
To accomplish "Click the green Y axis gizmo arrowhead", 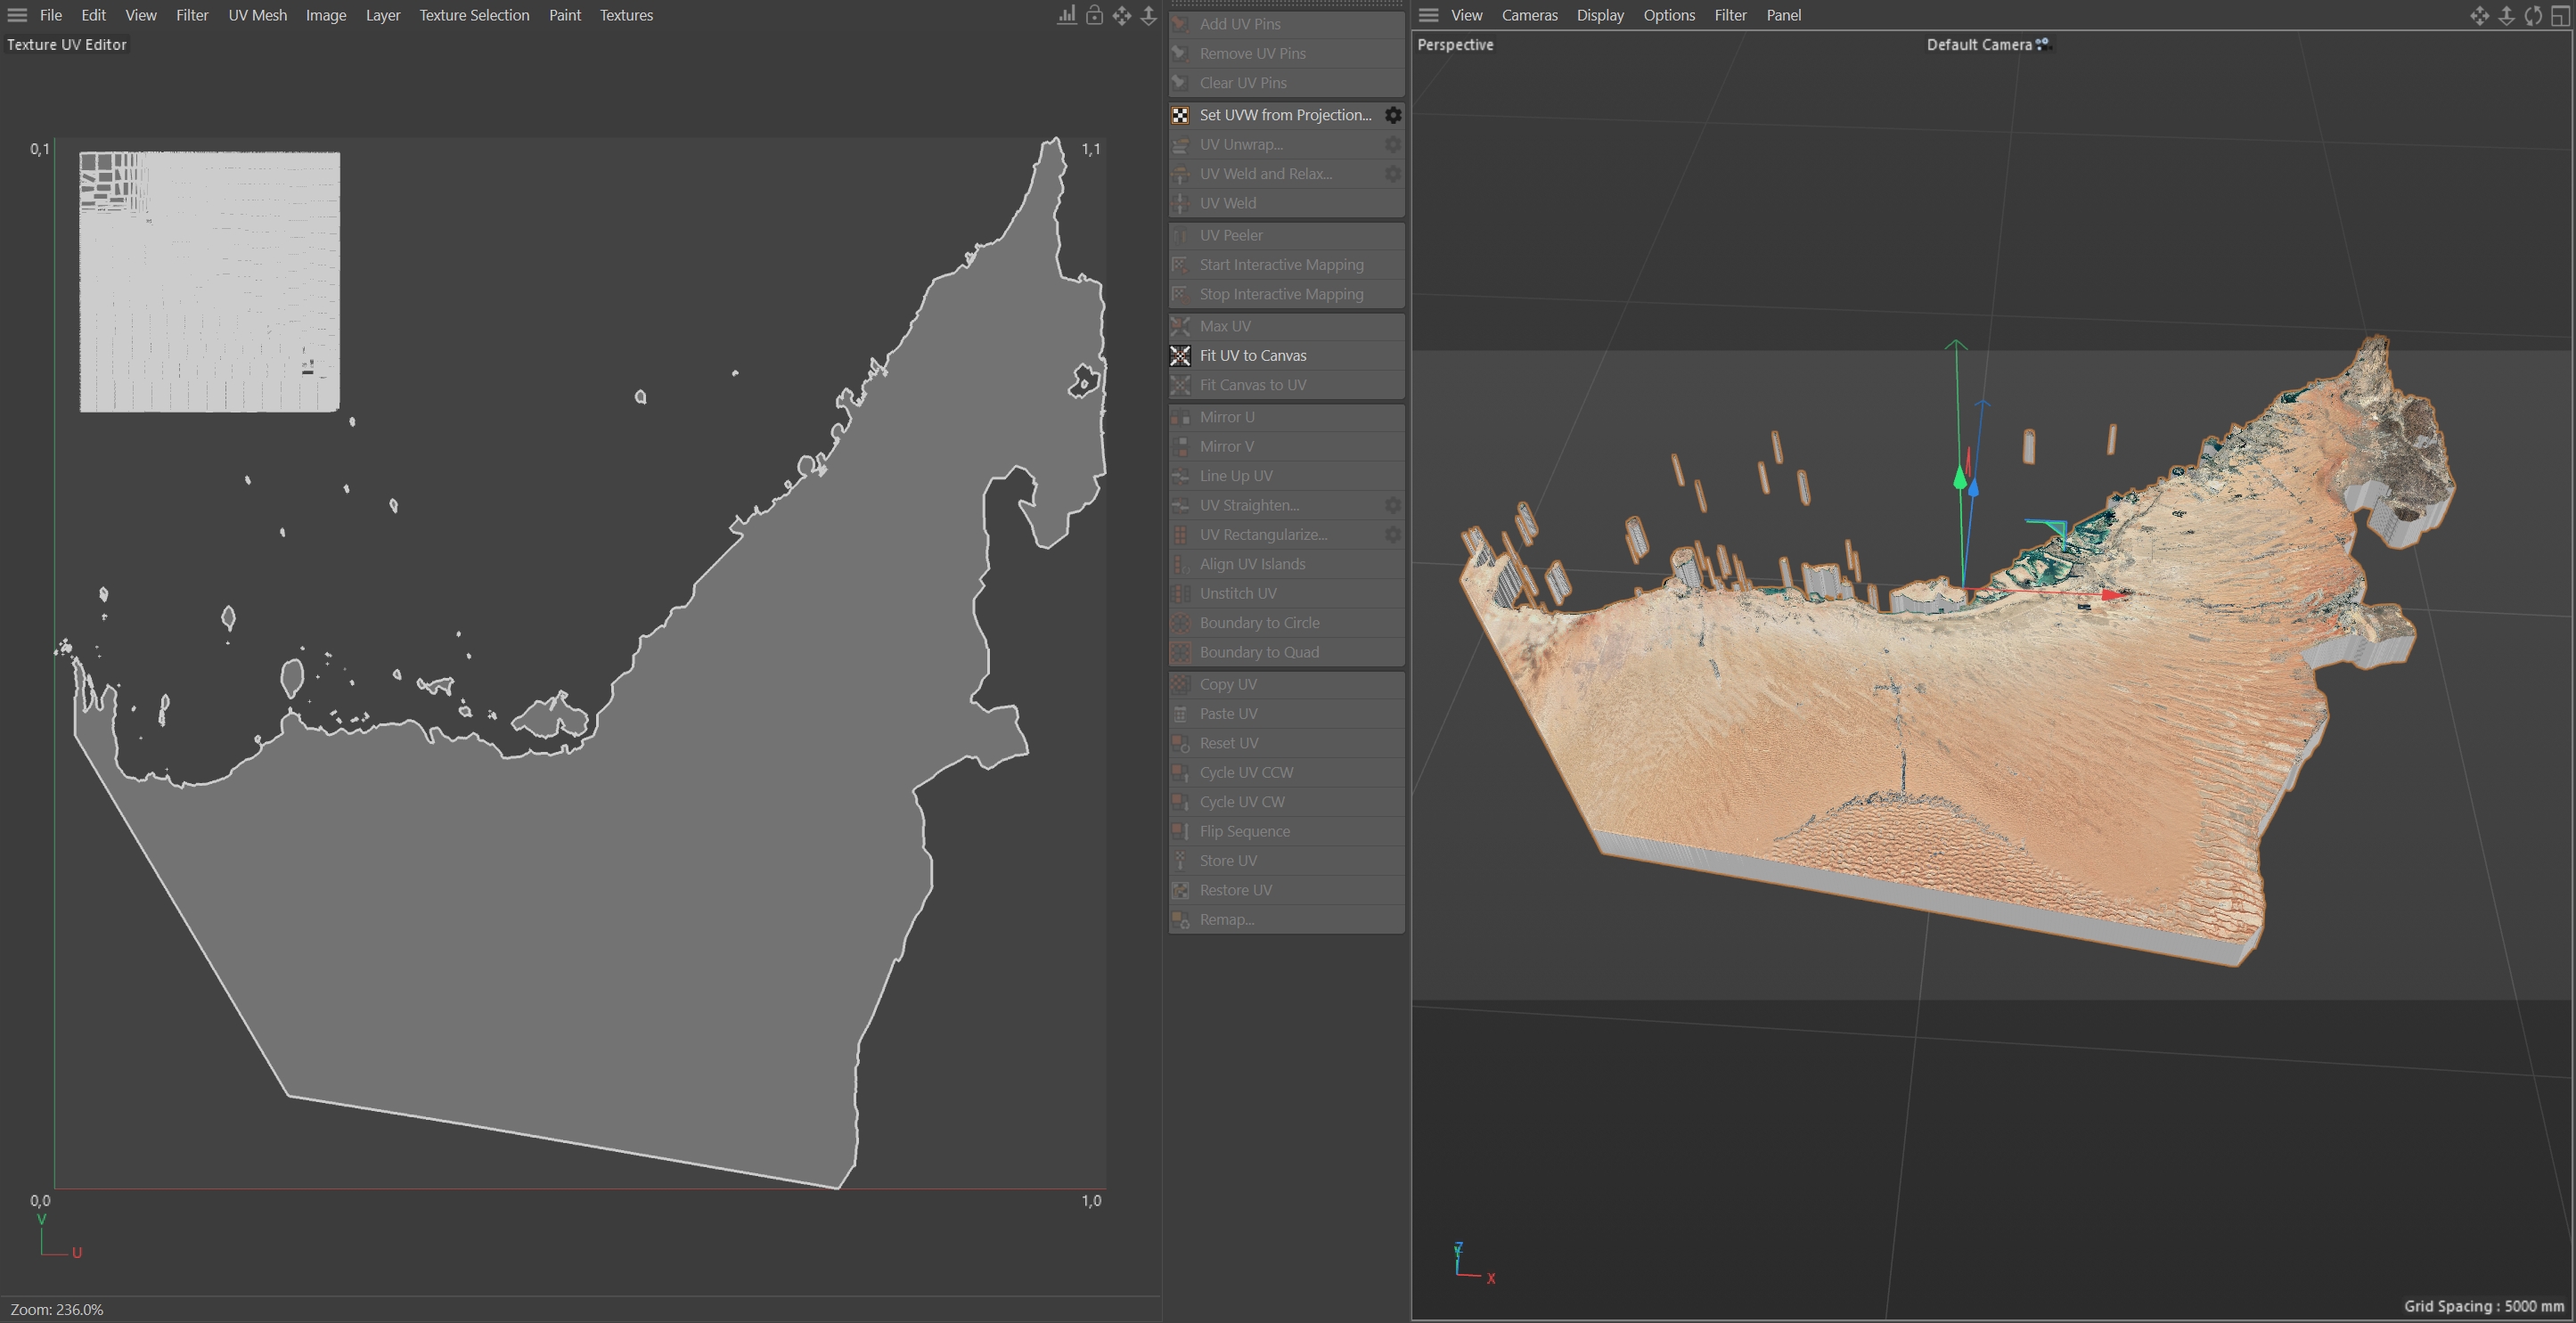I will (x=1959, y=478).
